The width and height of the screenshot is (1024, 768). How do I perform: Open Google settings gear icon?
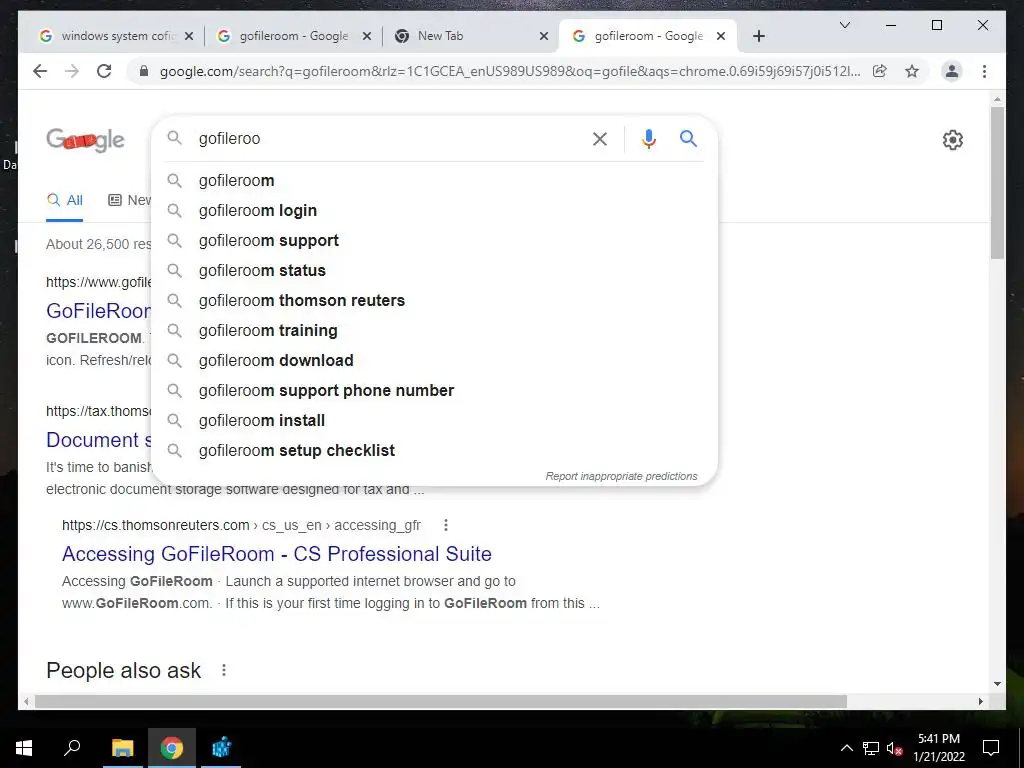[x=953, y=140]
